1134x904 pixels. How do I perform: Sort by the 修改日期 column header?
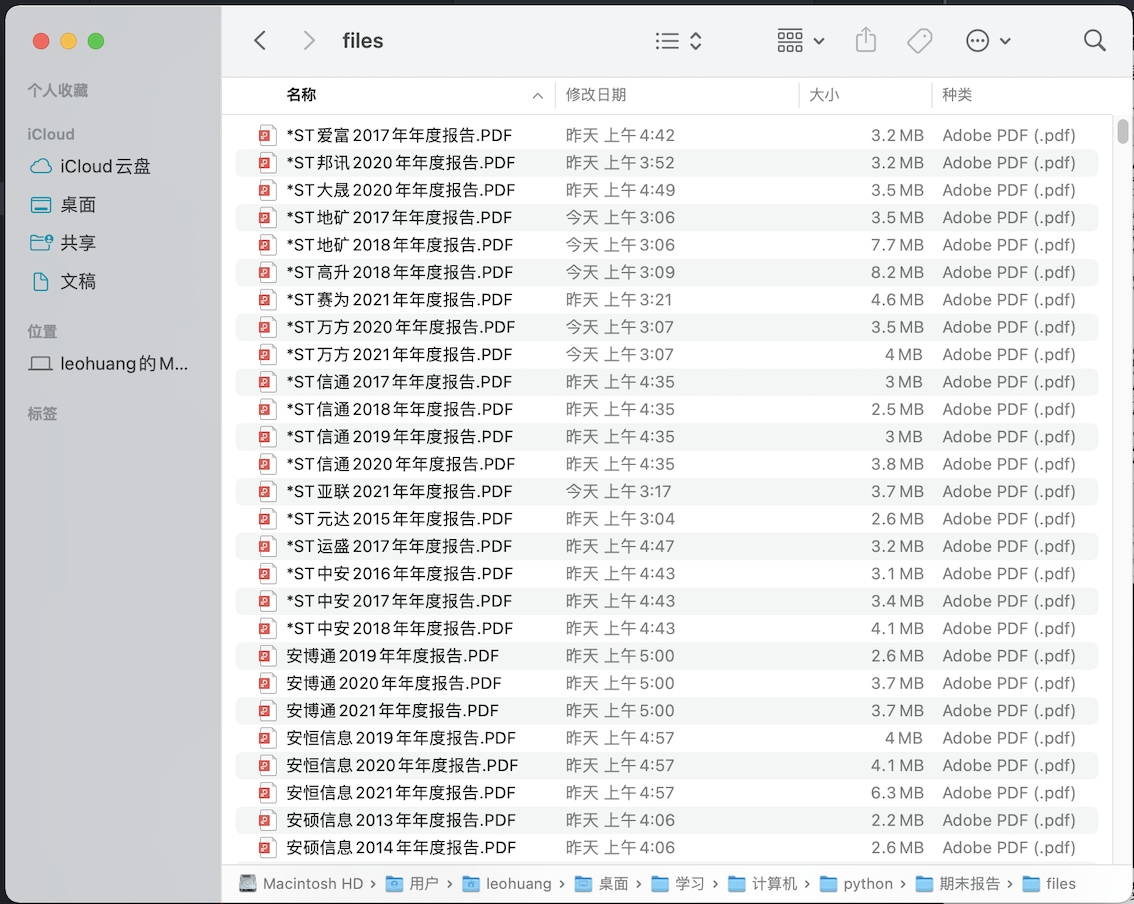click(x=596, y=95)
